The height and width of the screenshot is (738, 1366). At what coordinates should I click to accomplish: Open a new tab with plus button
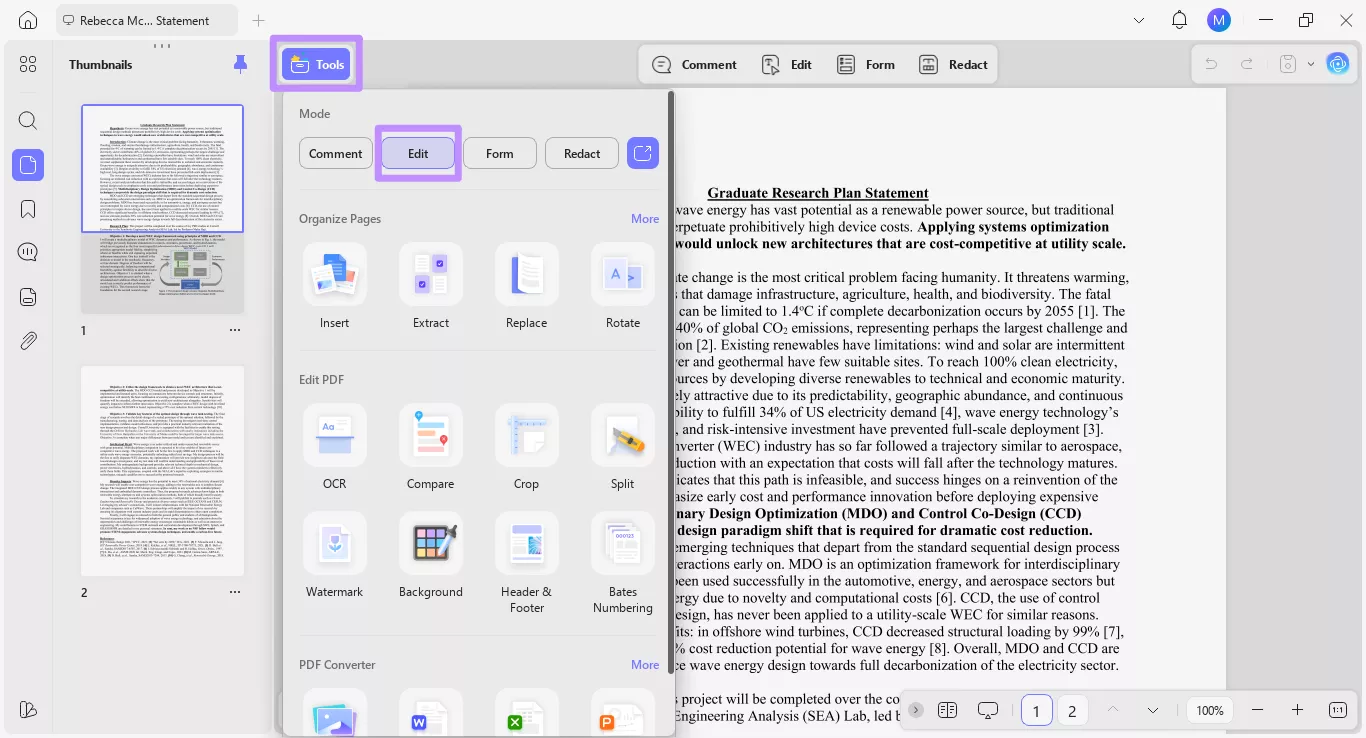[x=259, y=20]
